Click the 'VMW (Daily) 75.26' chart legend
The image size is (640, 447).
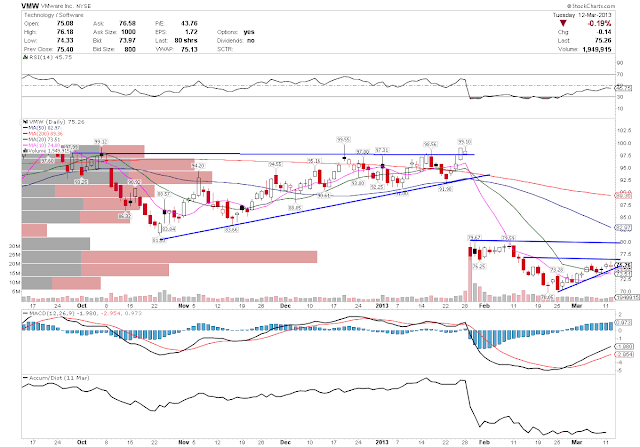coord(56,122)
